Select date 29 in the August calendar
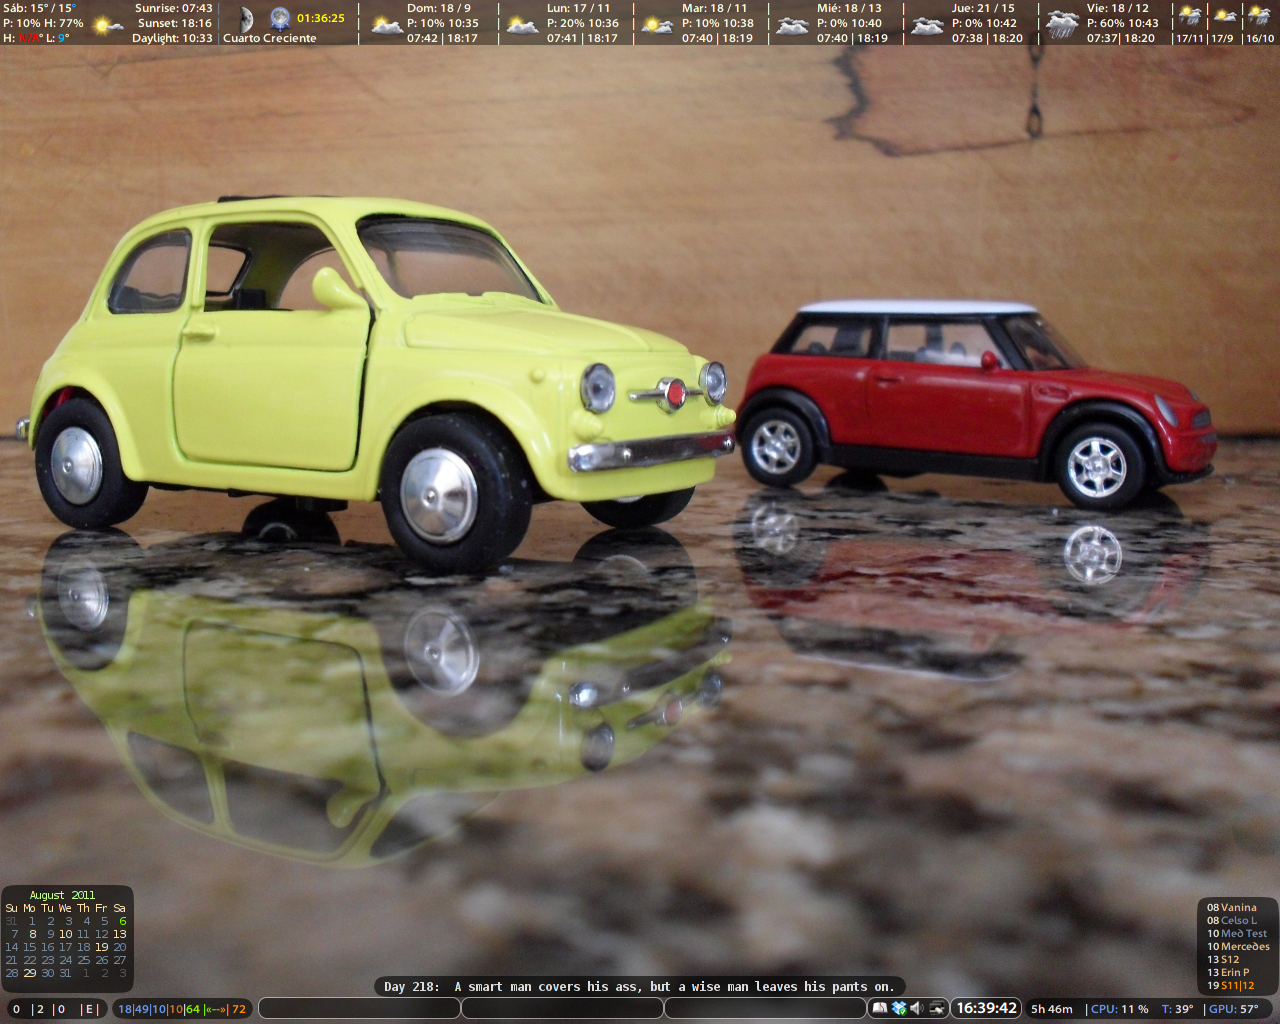 coord(30,973)
